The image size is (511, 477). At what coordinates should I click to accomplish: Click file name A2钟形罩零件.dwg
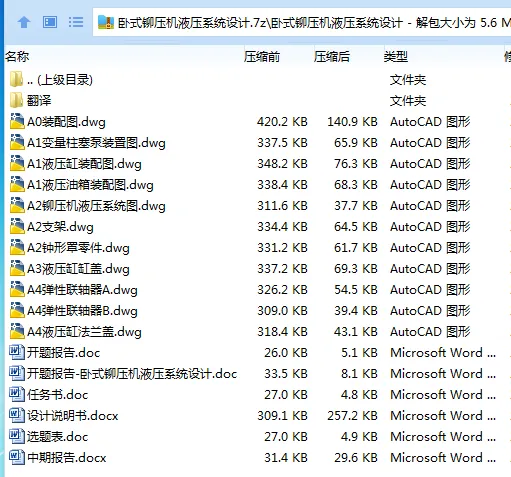coord(78,248)
